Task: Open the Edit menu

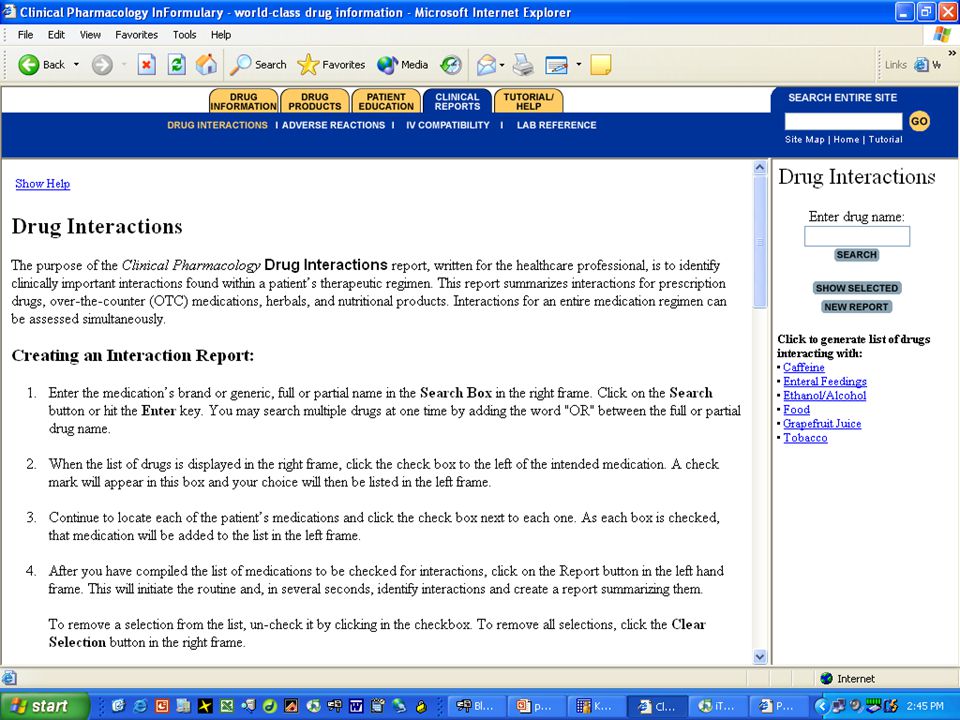Action: click(56, 35)
